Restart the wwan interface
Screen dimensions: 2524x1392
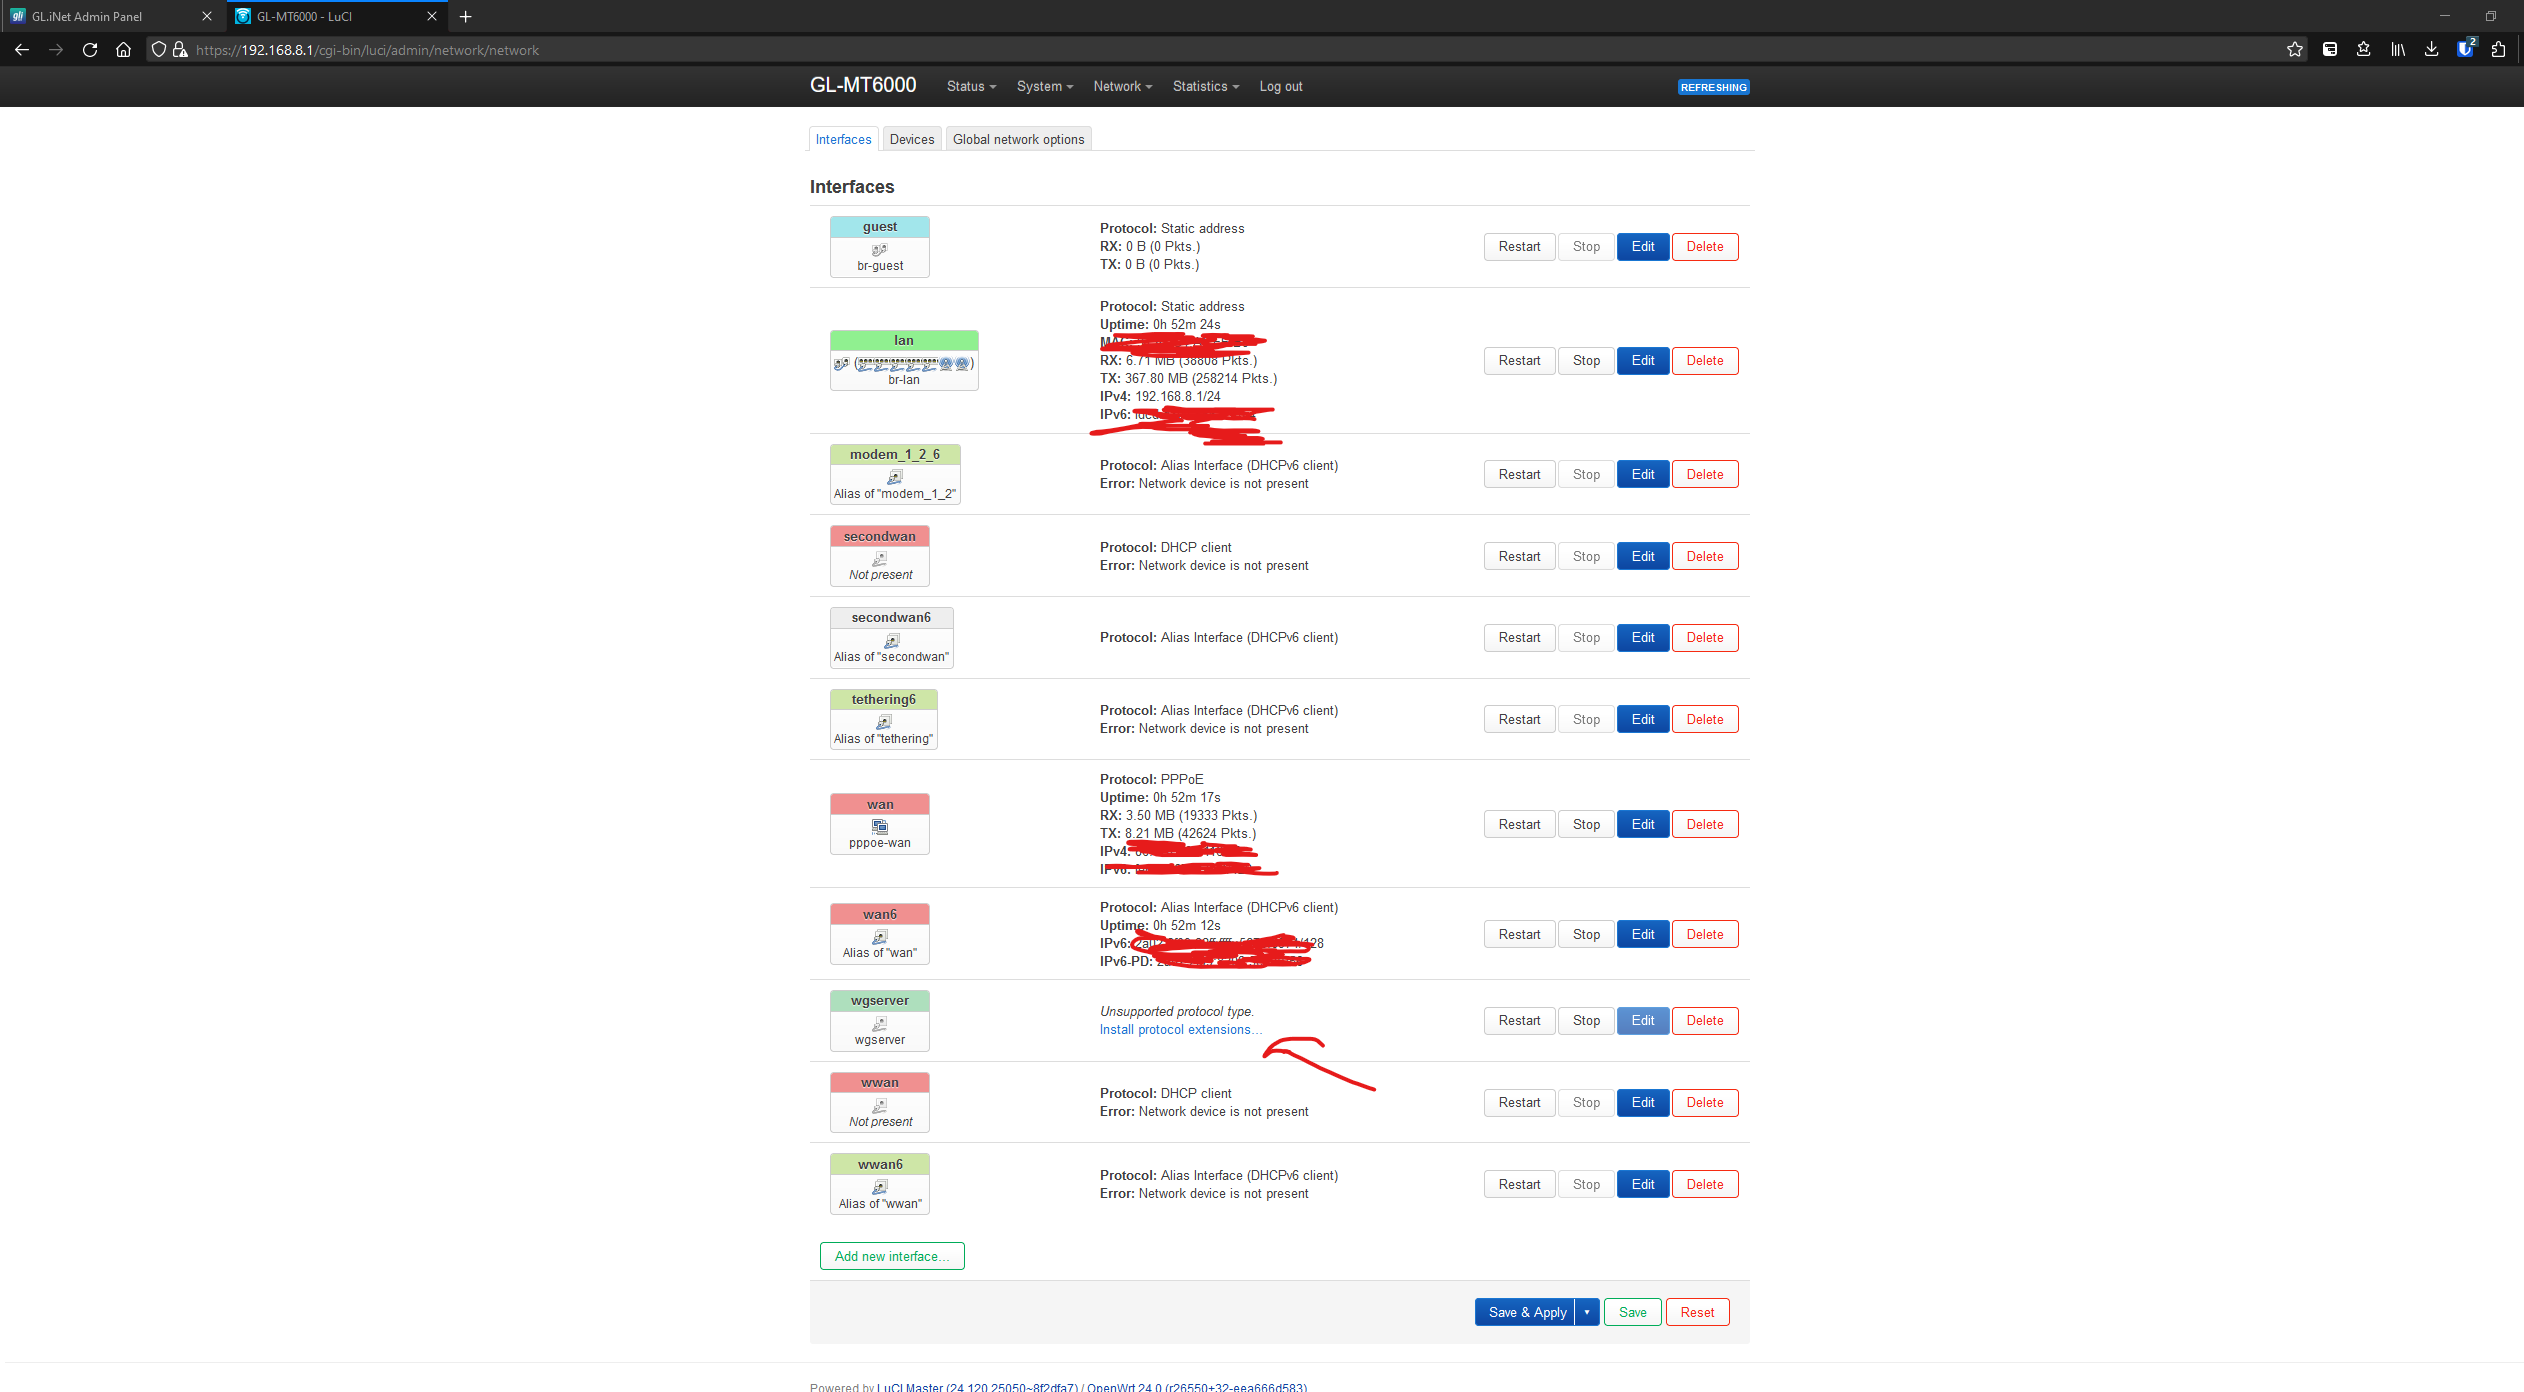pyautogui.click(x=1519, y=1102)
